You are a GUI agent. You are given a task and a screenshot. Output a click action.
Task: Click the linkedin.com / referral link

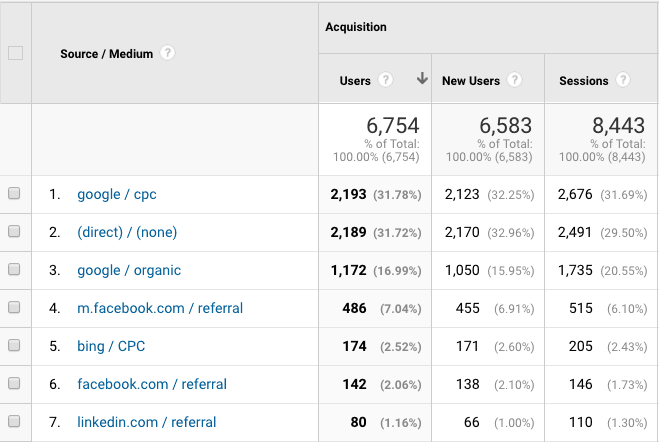[x=147, y=422]
